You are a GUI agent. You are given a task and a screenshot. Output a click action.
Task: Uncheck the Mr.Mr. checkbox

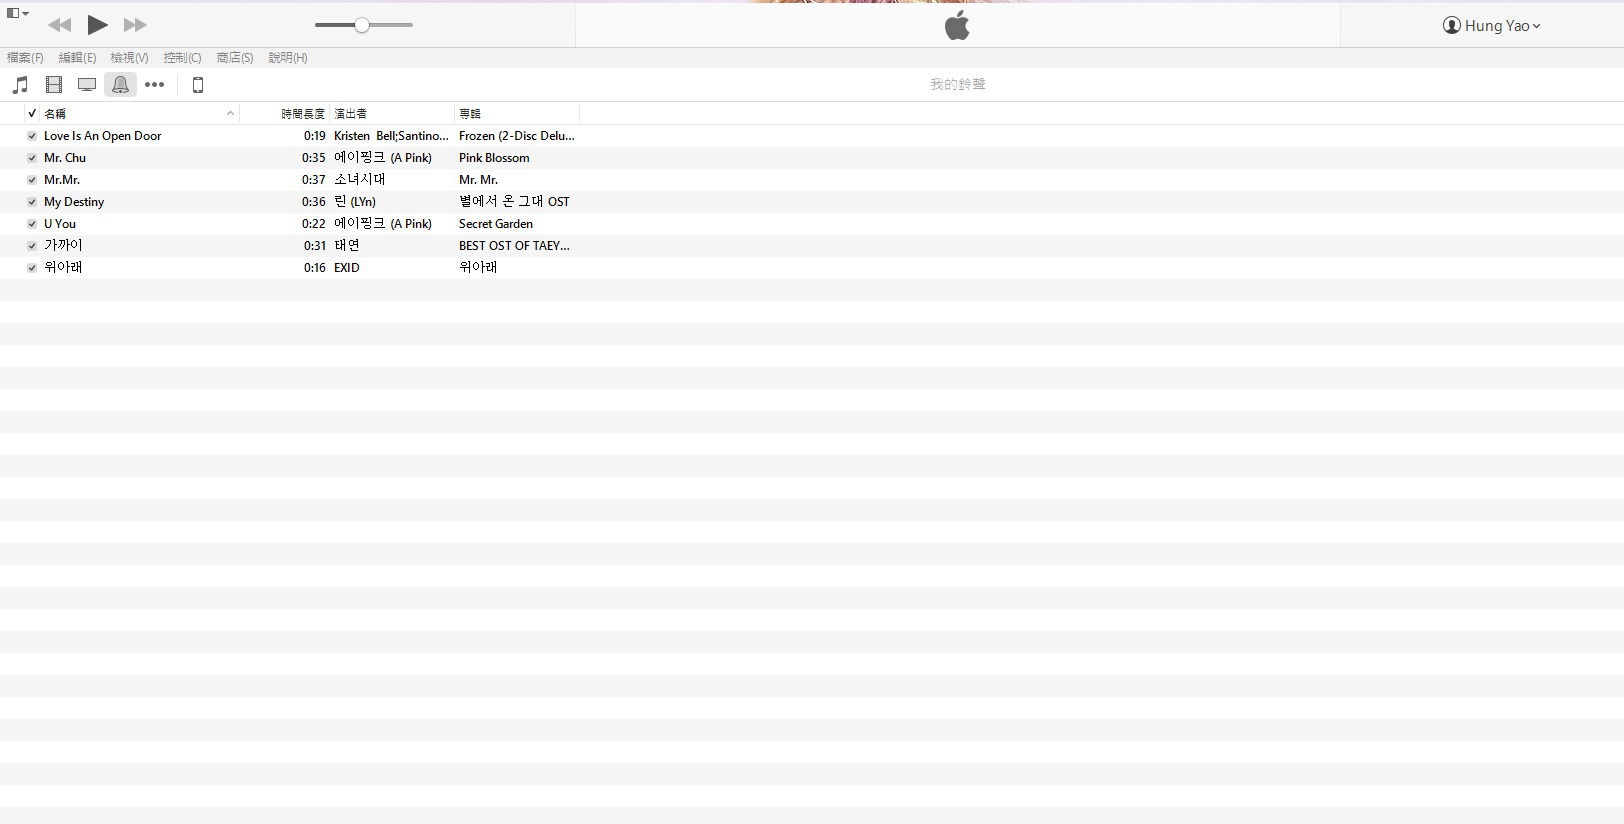32,180
